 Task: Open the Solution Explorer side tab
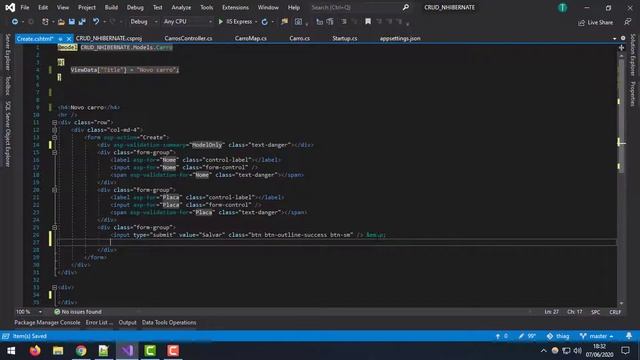633,55
